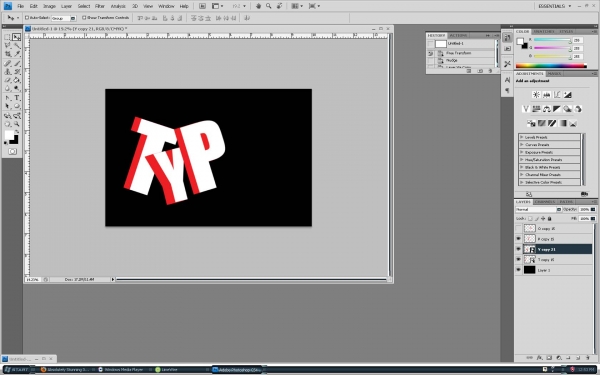Open the Opacity dropdown arrow
Image resolution: width=600 pixels, height=375 pixels.
pyautogui.click(x=593, y=209)
